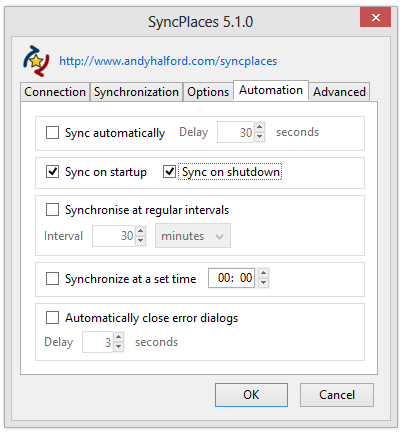Screen dimensions: 403x434
Task: Enable Synchronise at regular intervals
Action: (x=52, y=210)
